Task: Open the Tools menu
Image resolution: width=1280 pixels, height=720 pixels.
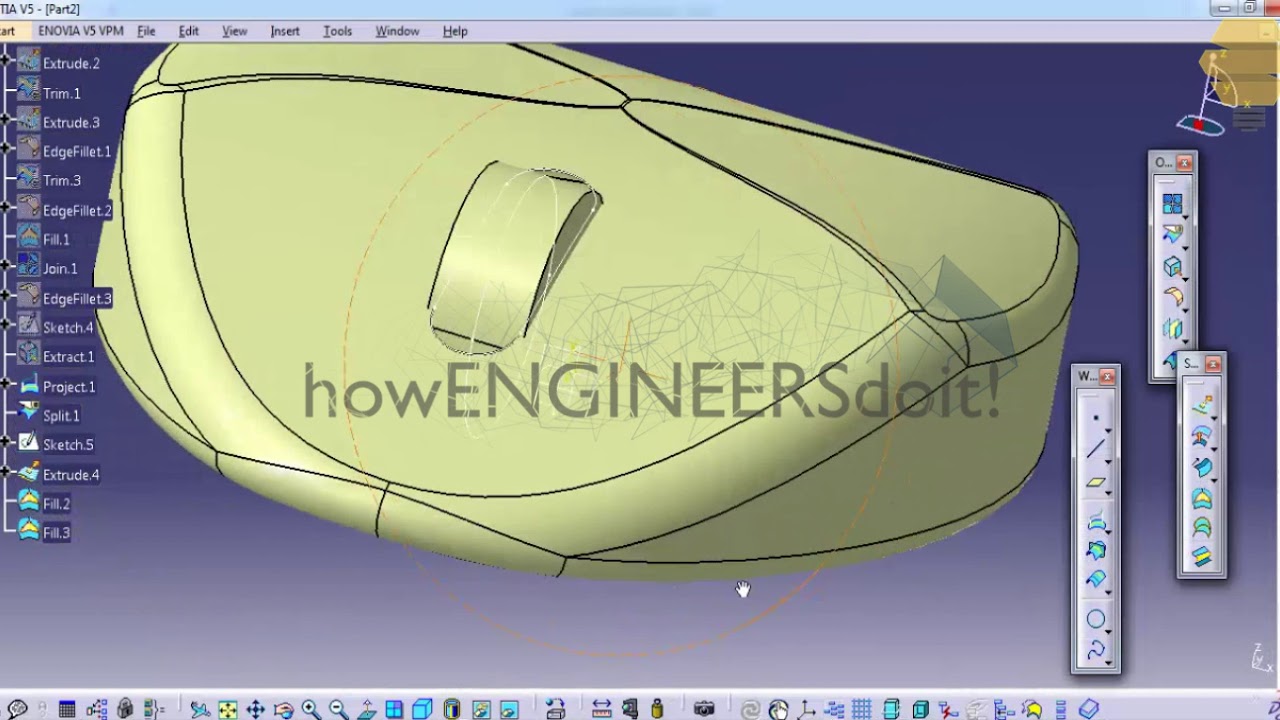Action: pos(337,31)
